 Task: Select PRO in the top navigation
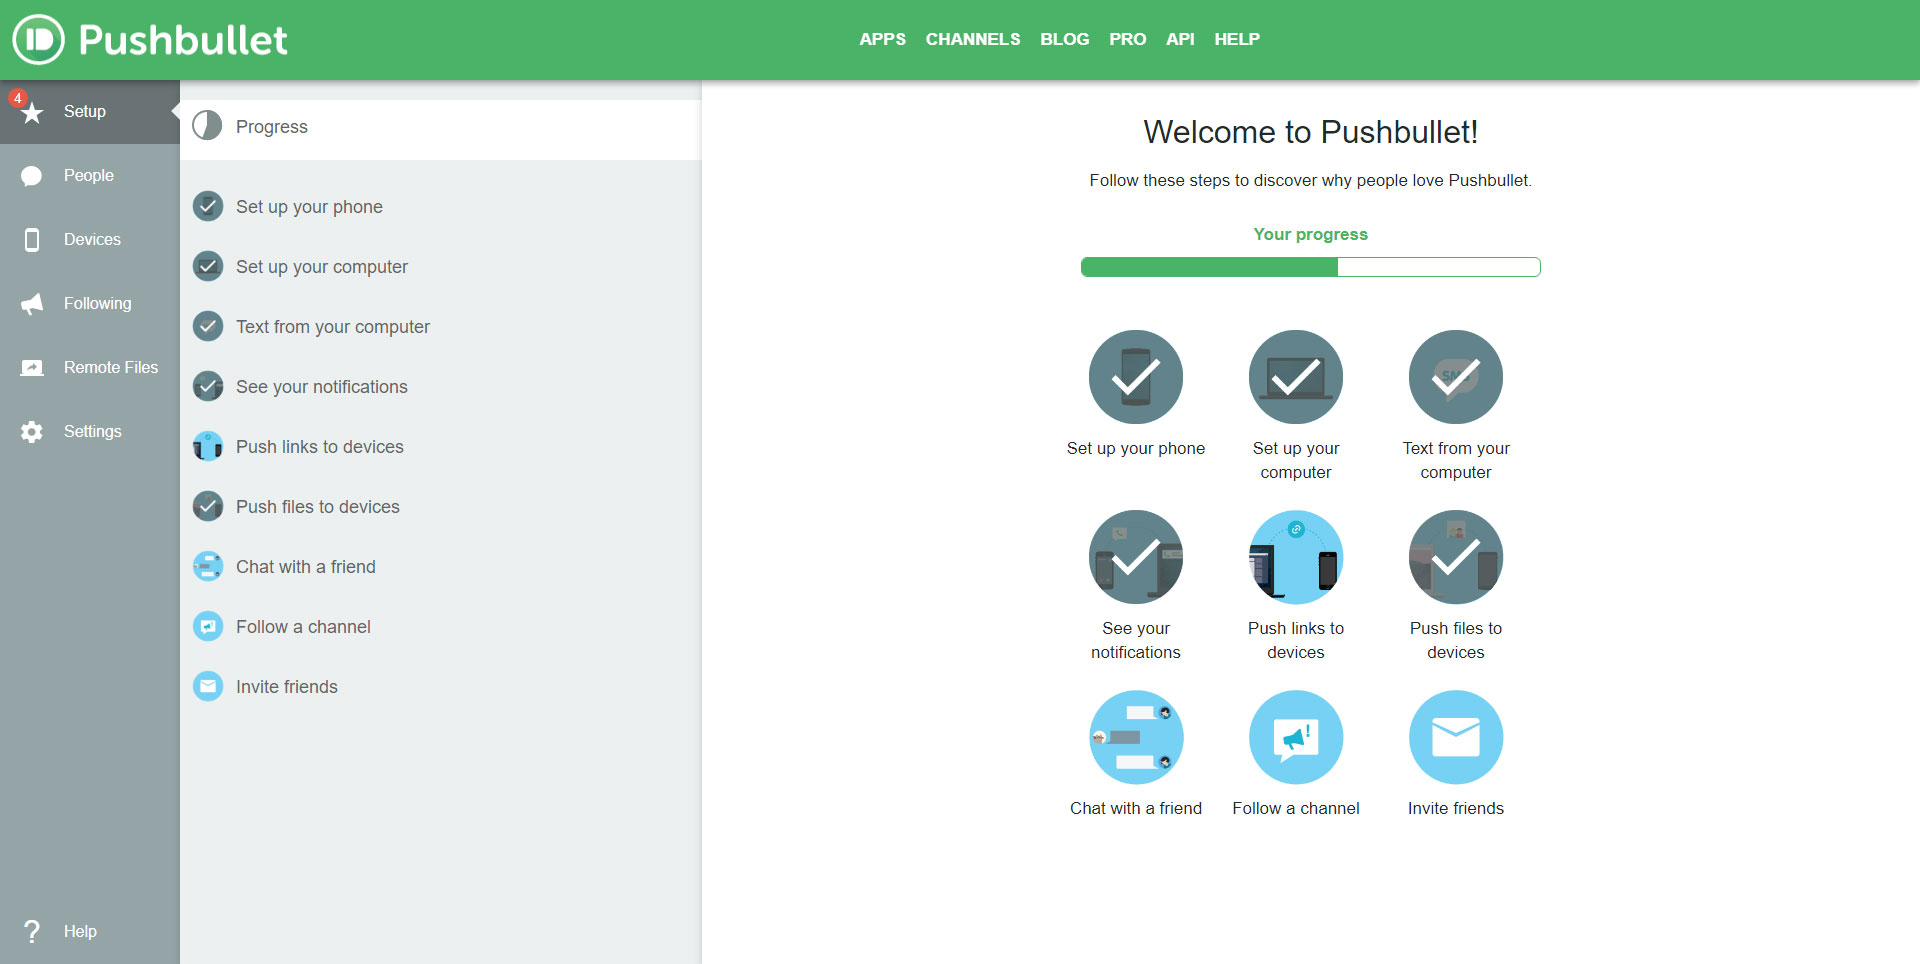[x=1127, y=39]
